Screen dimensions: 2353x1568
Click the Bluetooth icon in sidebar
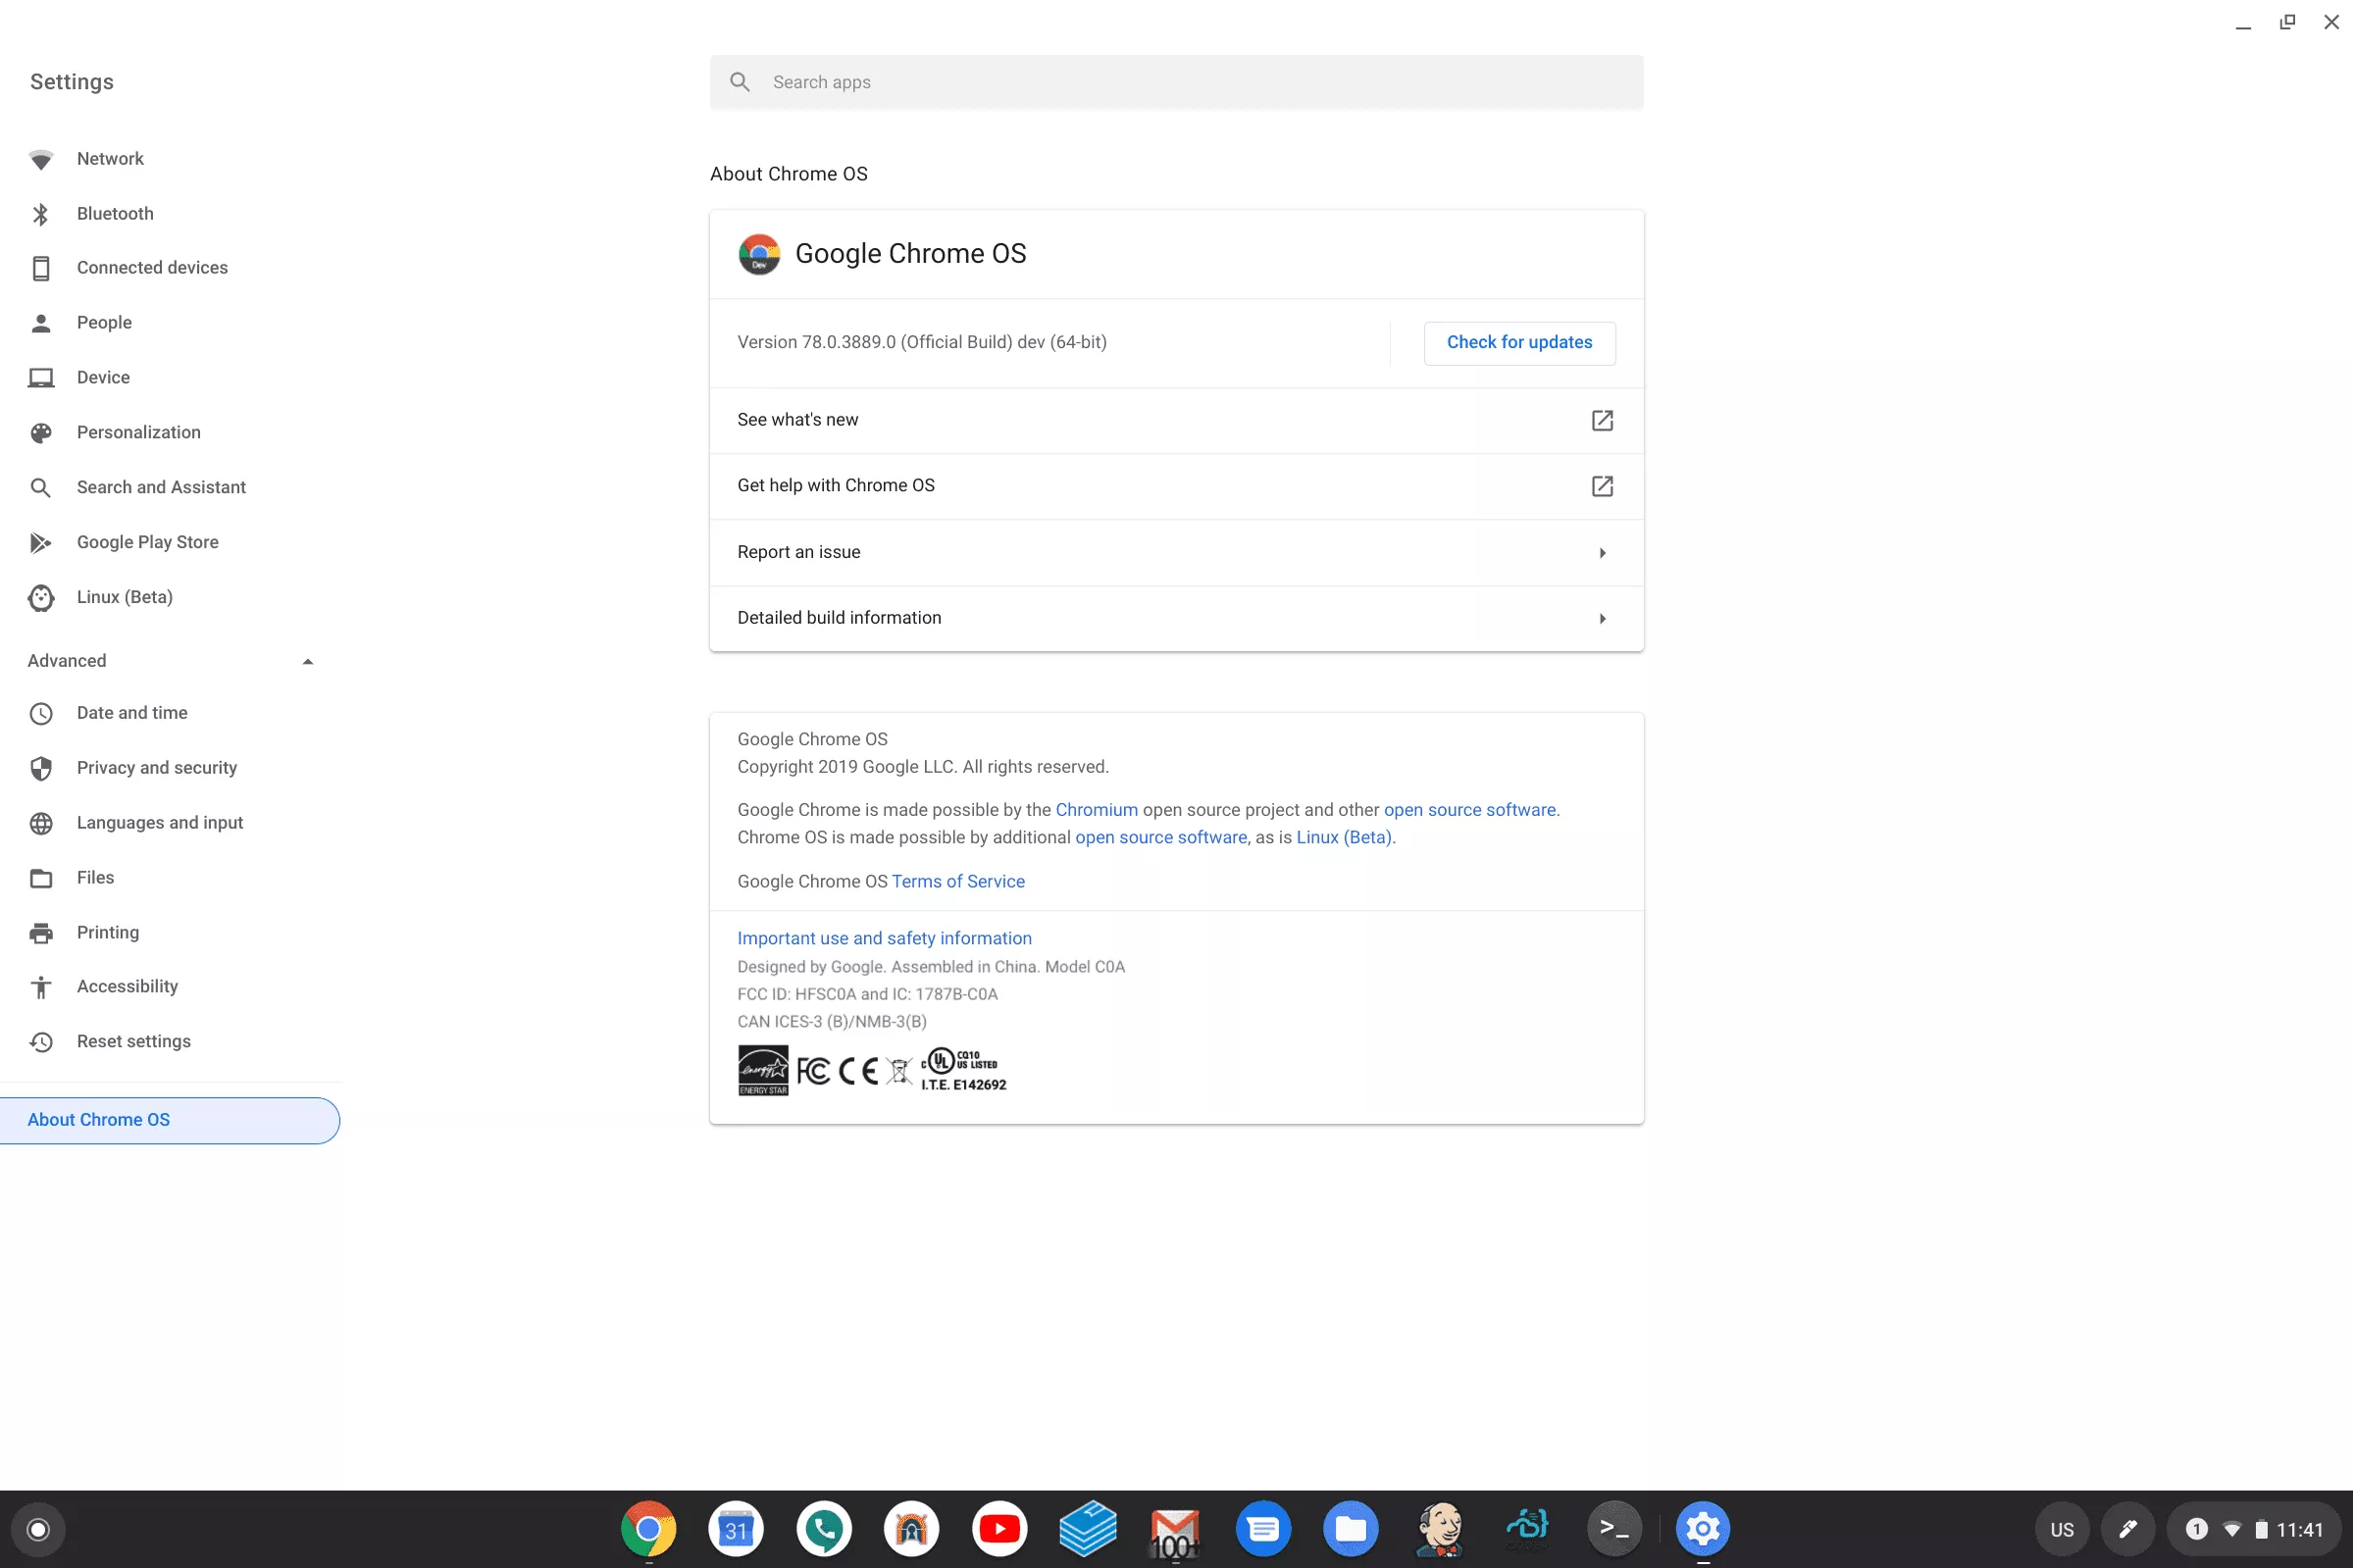coord(40,214)
